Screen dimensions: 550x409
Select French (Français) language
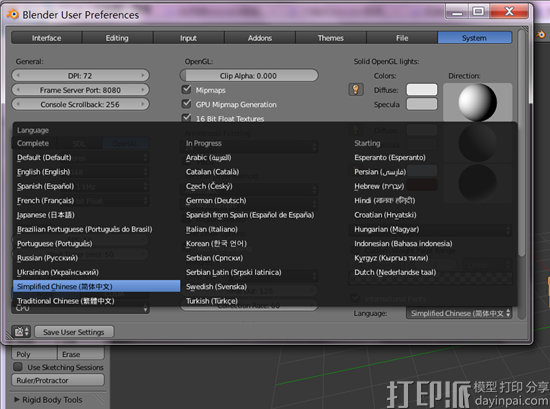96,200
